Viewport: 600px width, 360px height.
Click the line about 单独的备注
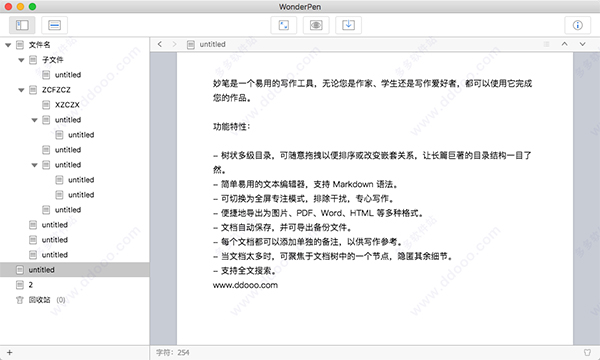(x=308, y=242)
